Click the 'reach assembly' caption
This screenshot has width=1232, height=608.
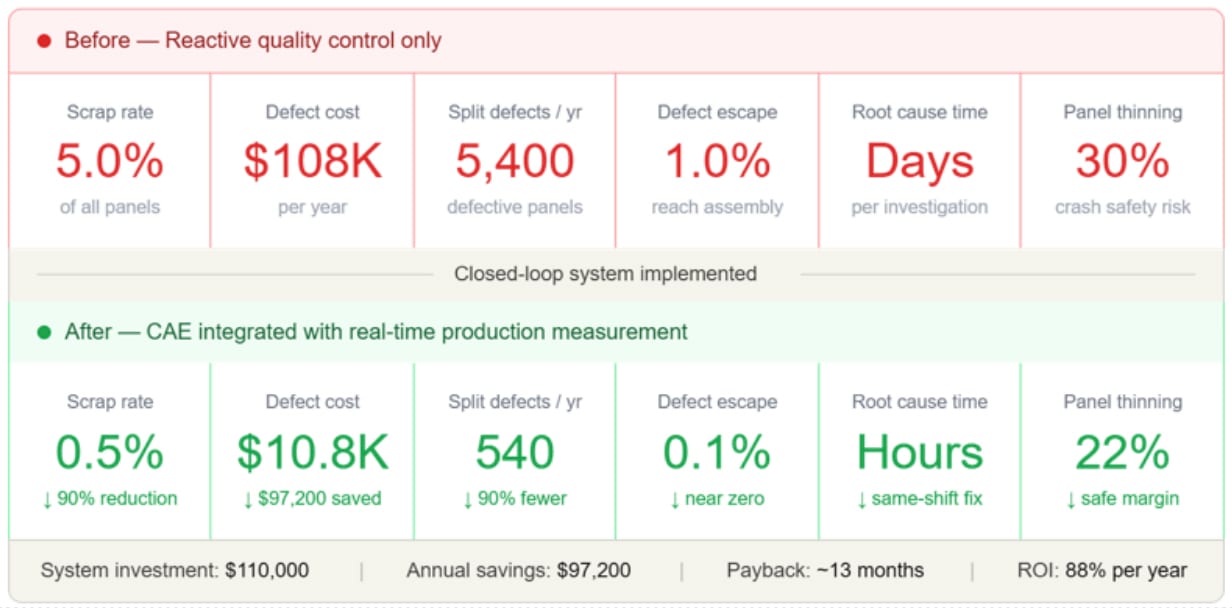[x=717, y=208]
